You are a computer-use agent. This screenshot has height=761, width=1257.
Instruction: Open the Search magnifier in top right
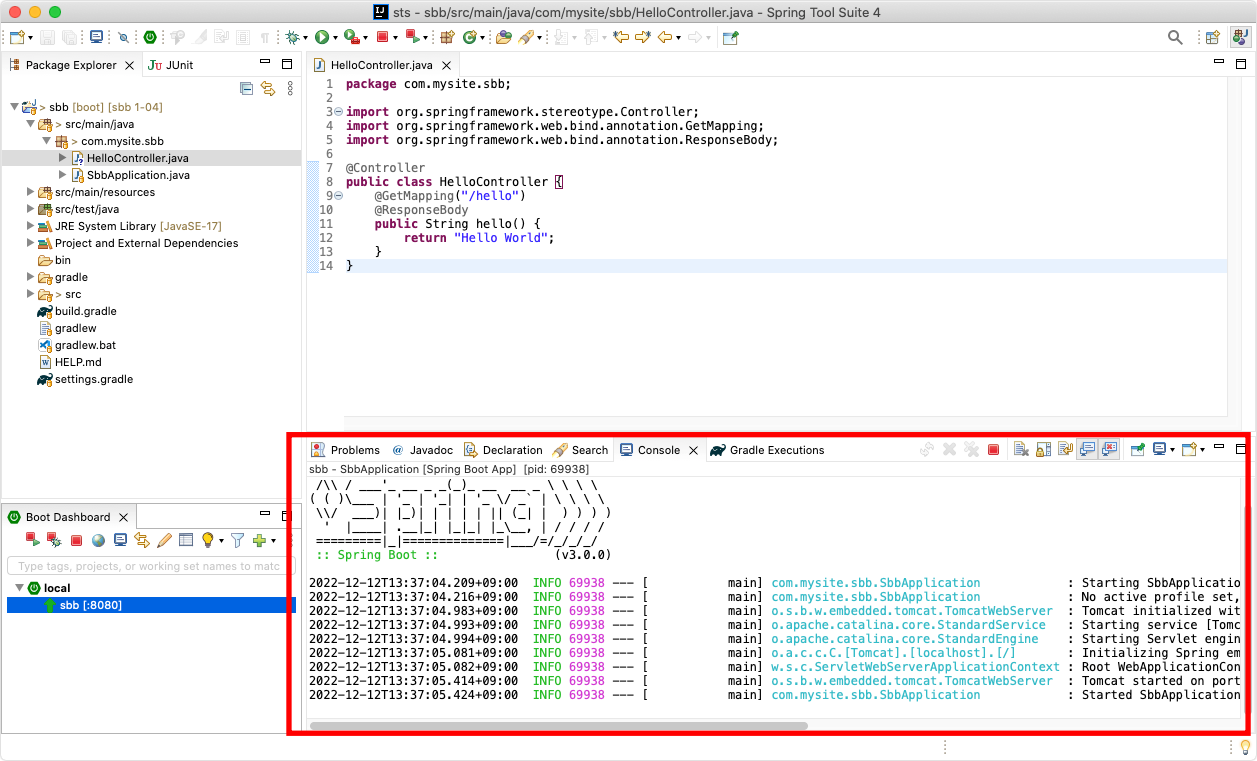point(1176,37)
